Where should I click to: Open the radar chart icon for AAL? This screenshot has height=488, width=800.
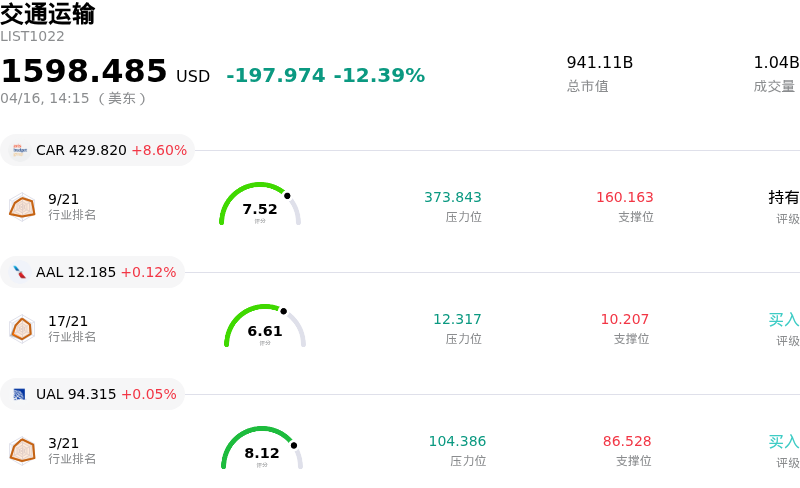(x=22, y=328)
